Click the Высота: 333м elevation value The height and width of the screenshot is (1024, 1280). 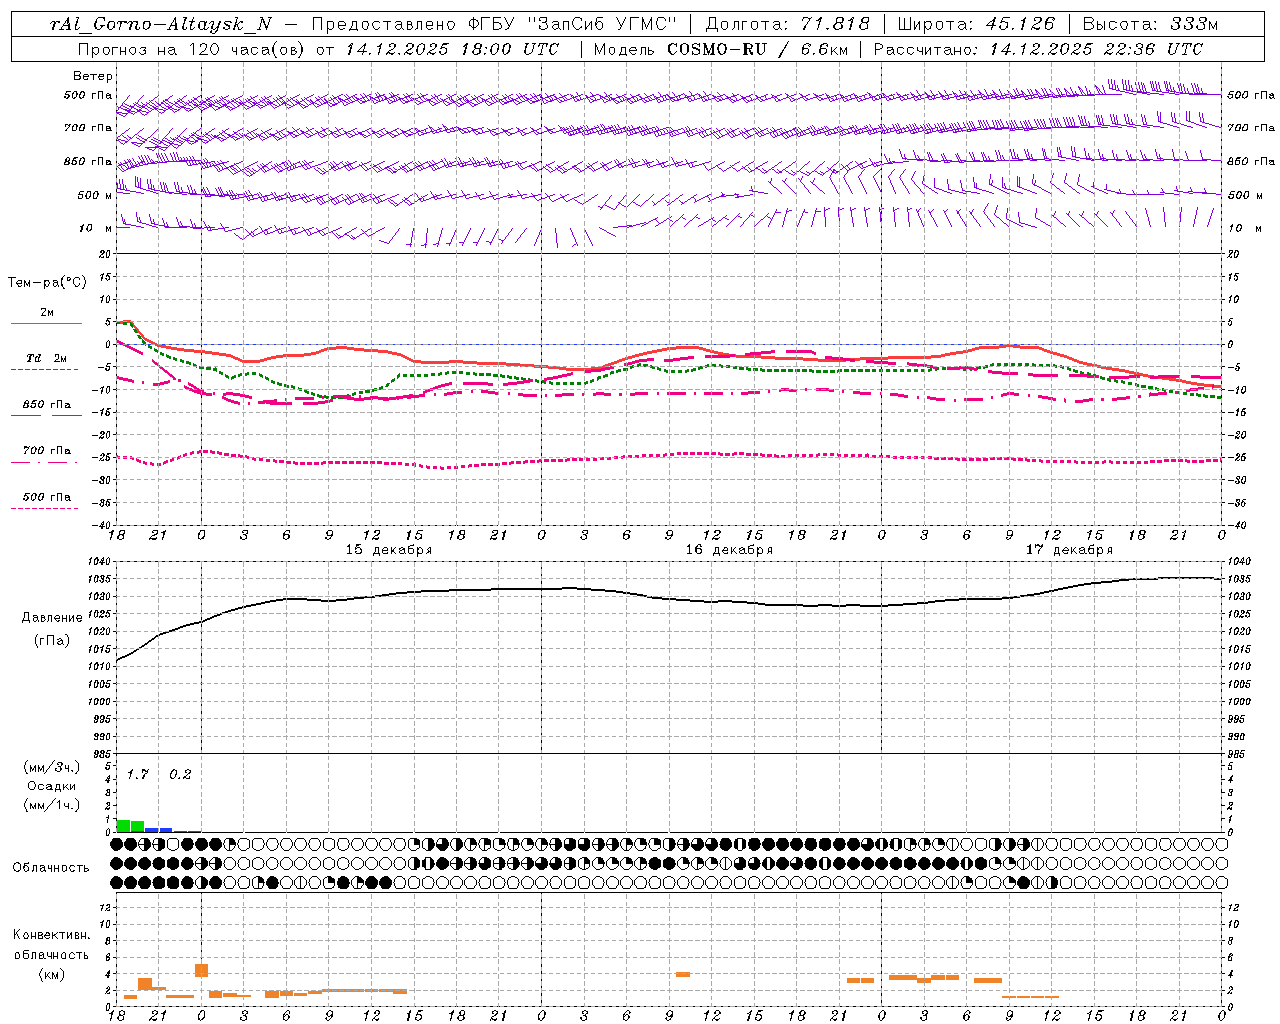click(x=1150, y=24)
